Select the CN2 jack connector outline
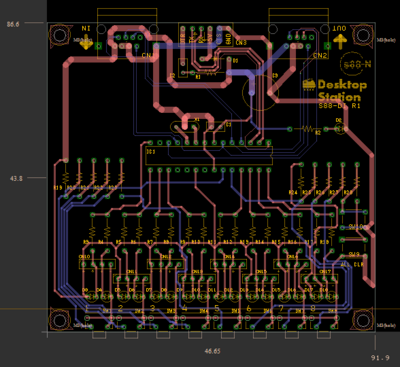Screen dimensions: 400x367 (x=298, y=34)
